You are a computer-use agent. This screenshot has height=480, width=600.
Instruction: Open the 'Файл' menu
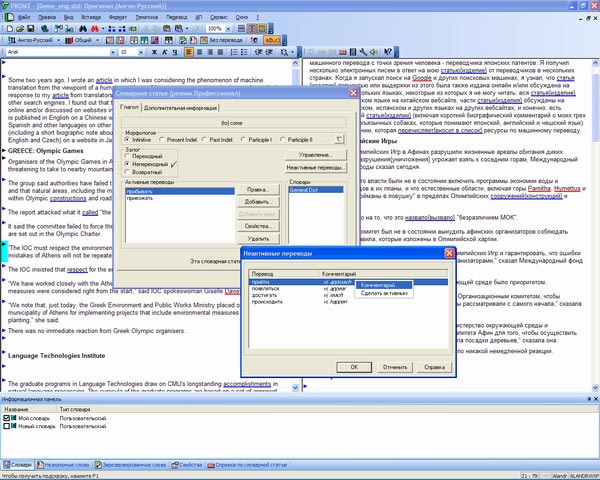(x=24, y=17)
